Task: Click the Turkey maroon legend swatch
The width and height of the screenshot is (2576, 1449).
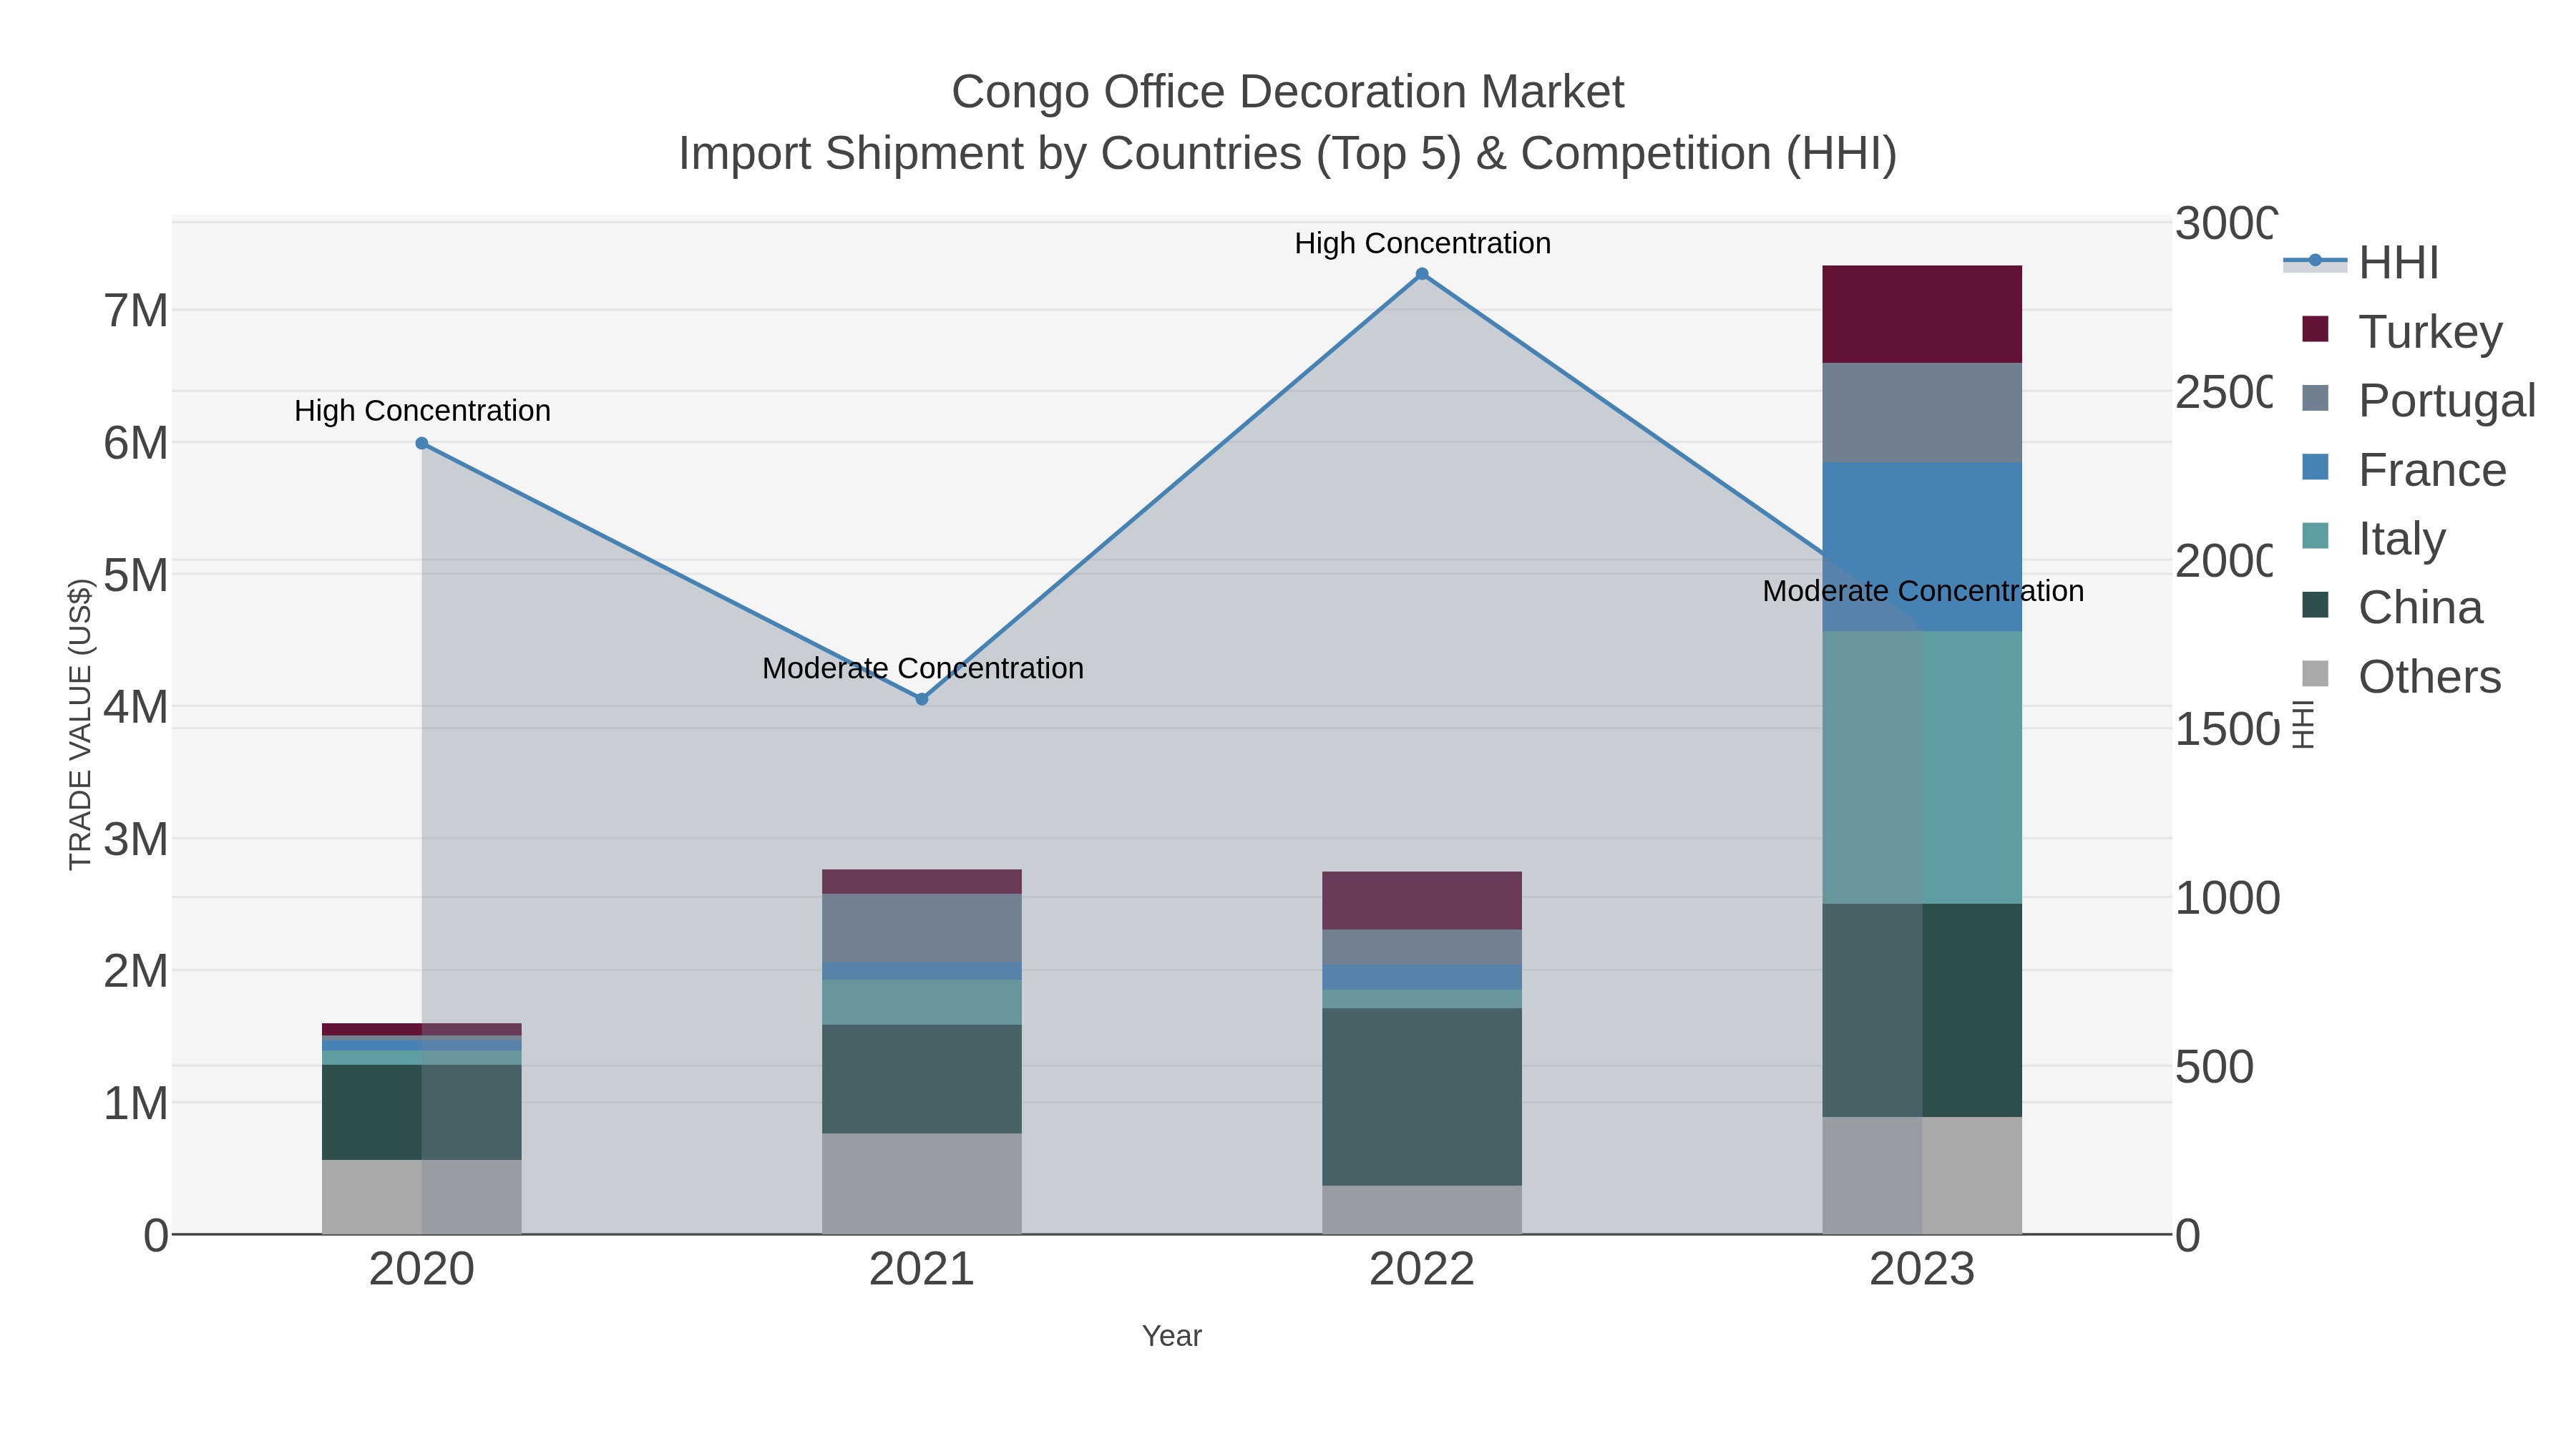Action: 2315,329
